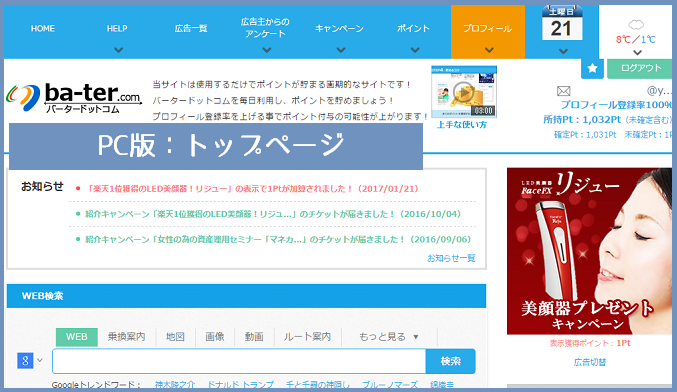Open プロフィール登録率100% link
The height and width of the screenshot is (392, 677).
tap(616, 105)
